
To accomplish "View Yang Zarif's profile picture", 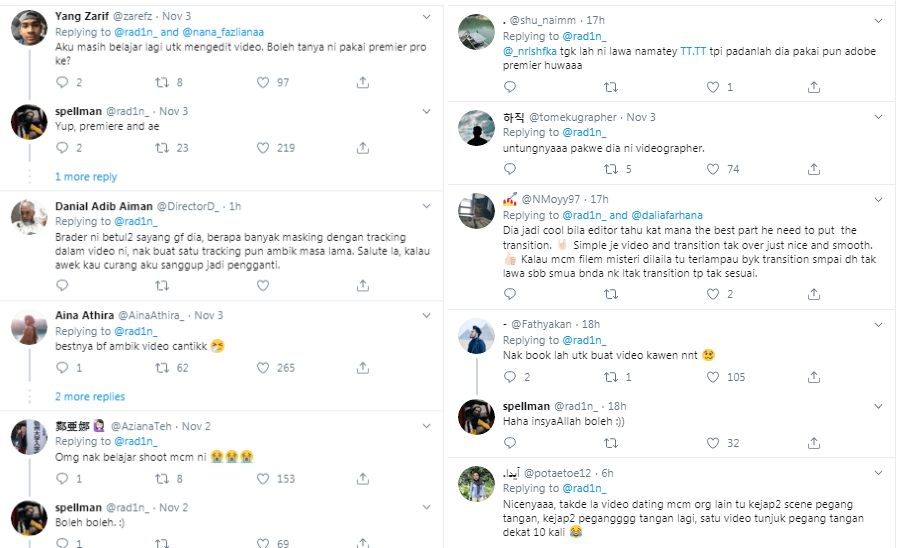I will [28, 28].
